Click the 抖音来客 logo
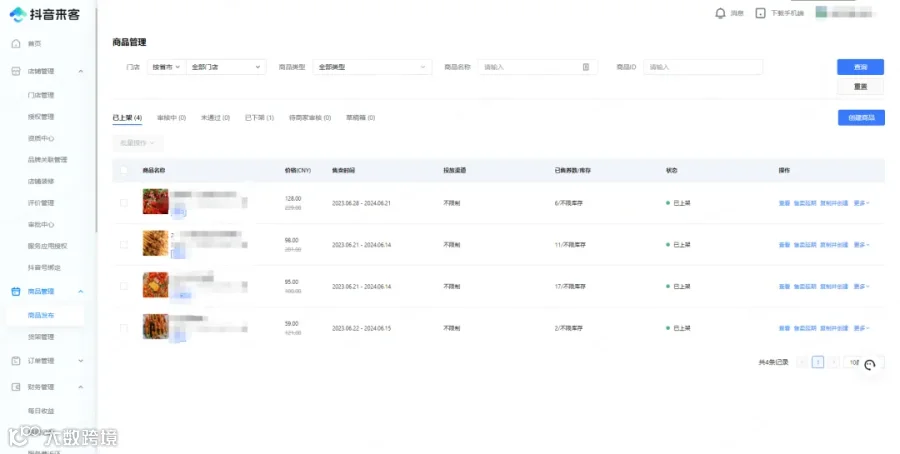 [45, 14]
